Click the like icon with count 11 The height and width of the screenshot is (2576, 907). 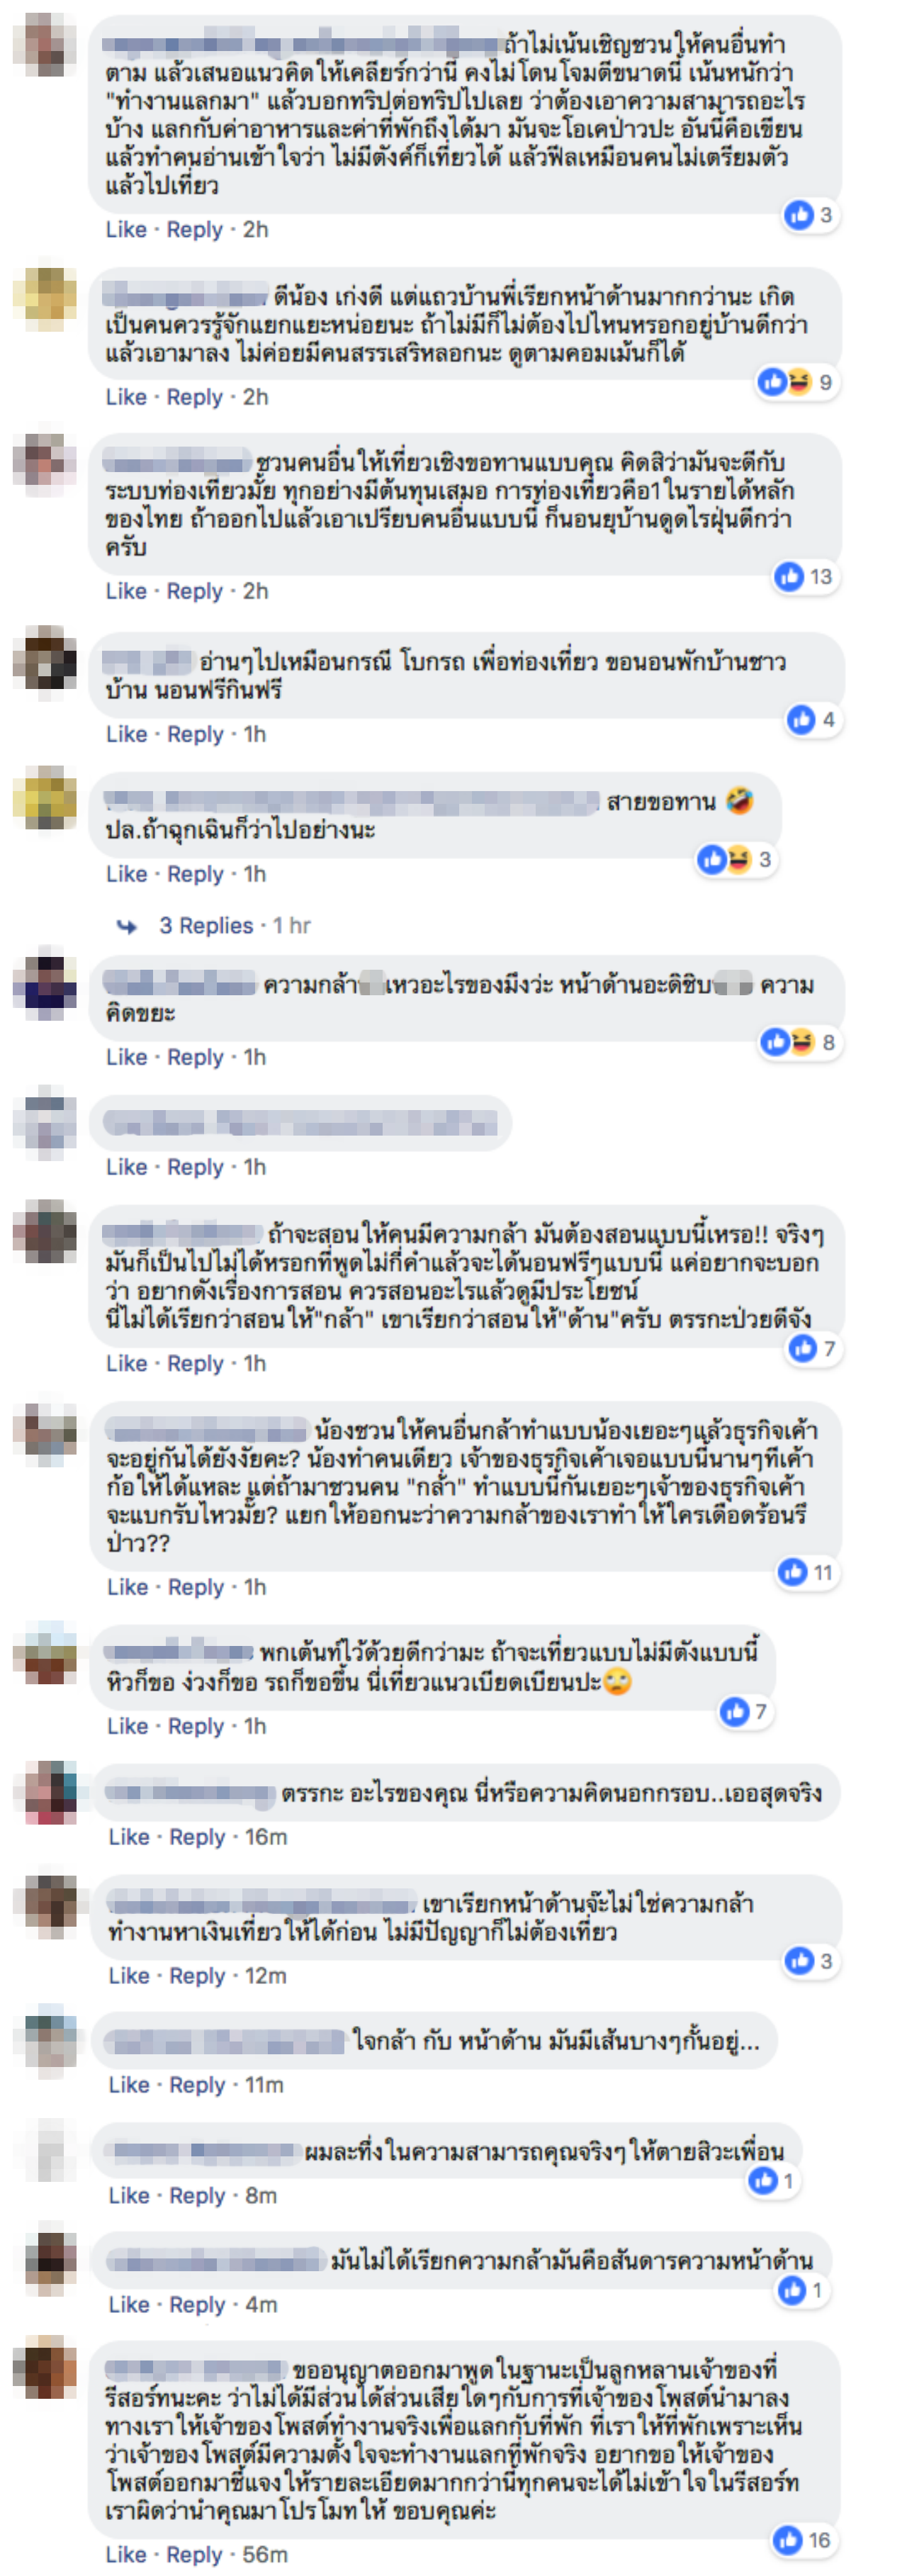(792, 1572)
